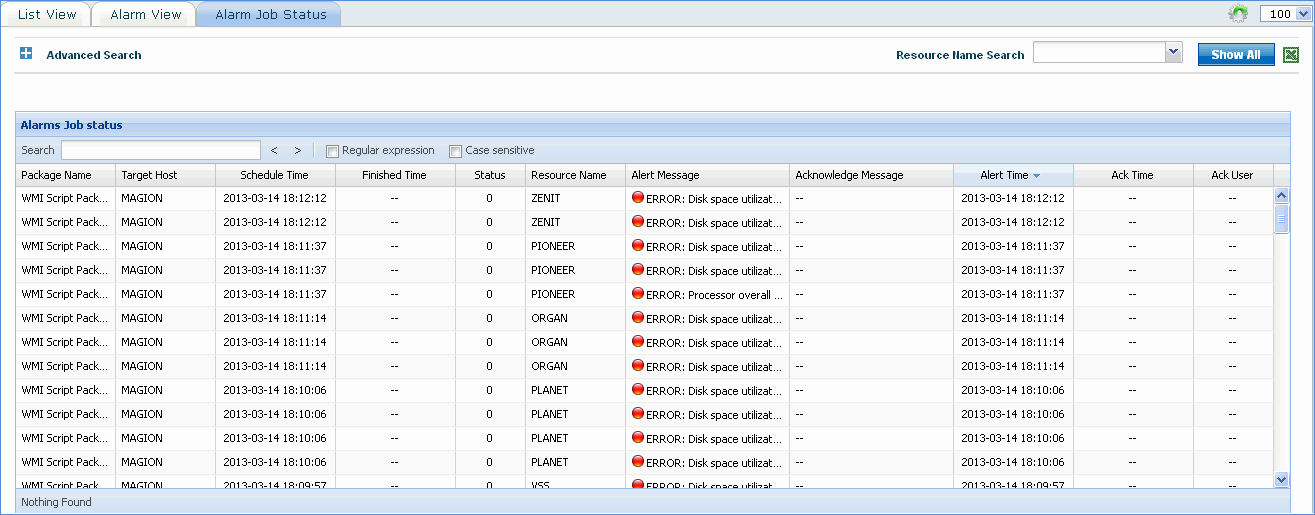1315x515 pixels.
Task: Click the Show All button
Action: tap(1235, 55)
